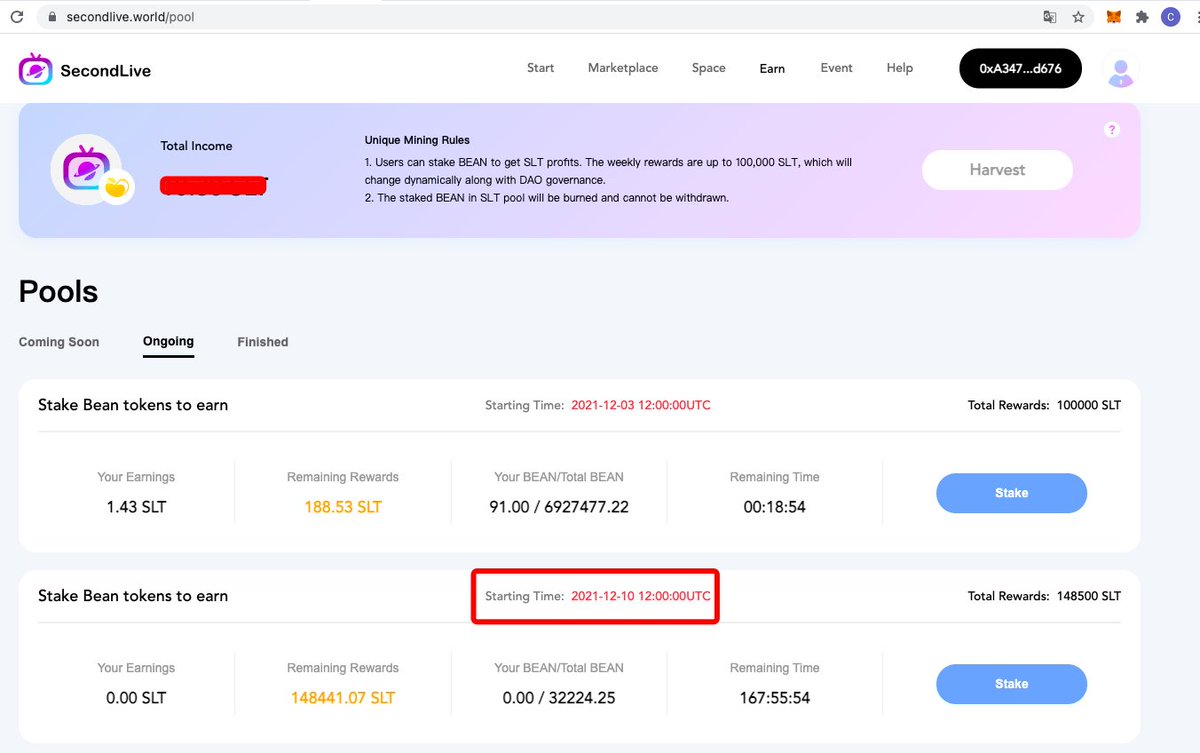Click the page reload icon

(17, 16)
